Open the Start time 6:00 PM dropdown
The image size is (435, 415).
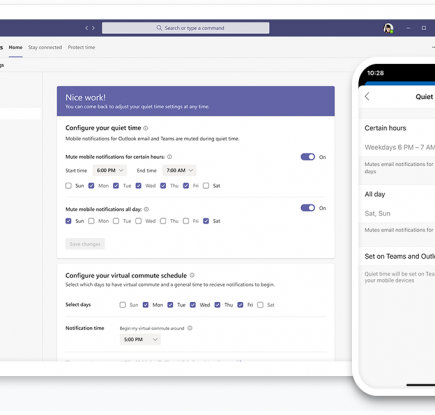[x=110, y=170]
